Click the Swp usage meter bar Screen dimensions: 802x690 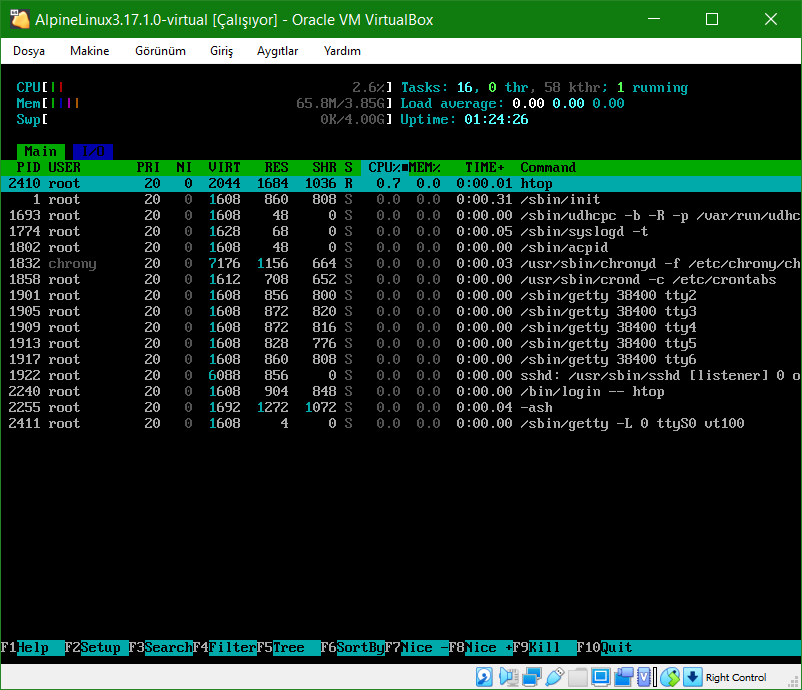click(x=205, y=119)
